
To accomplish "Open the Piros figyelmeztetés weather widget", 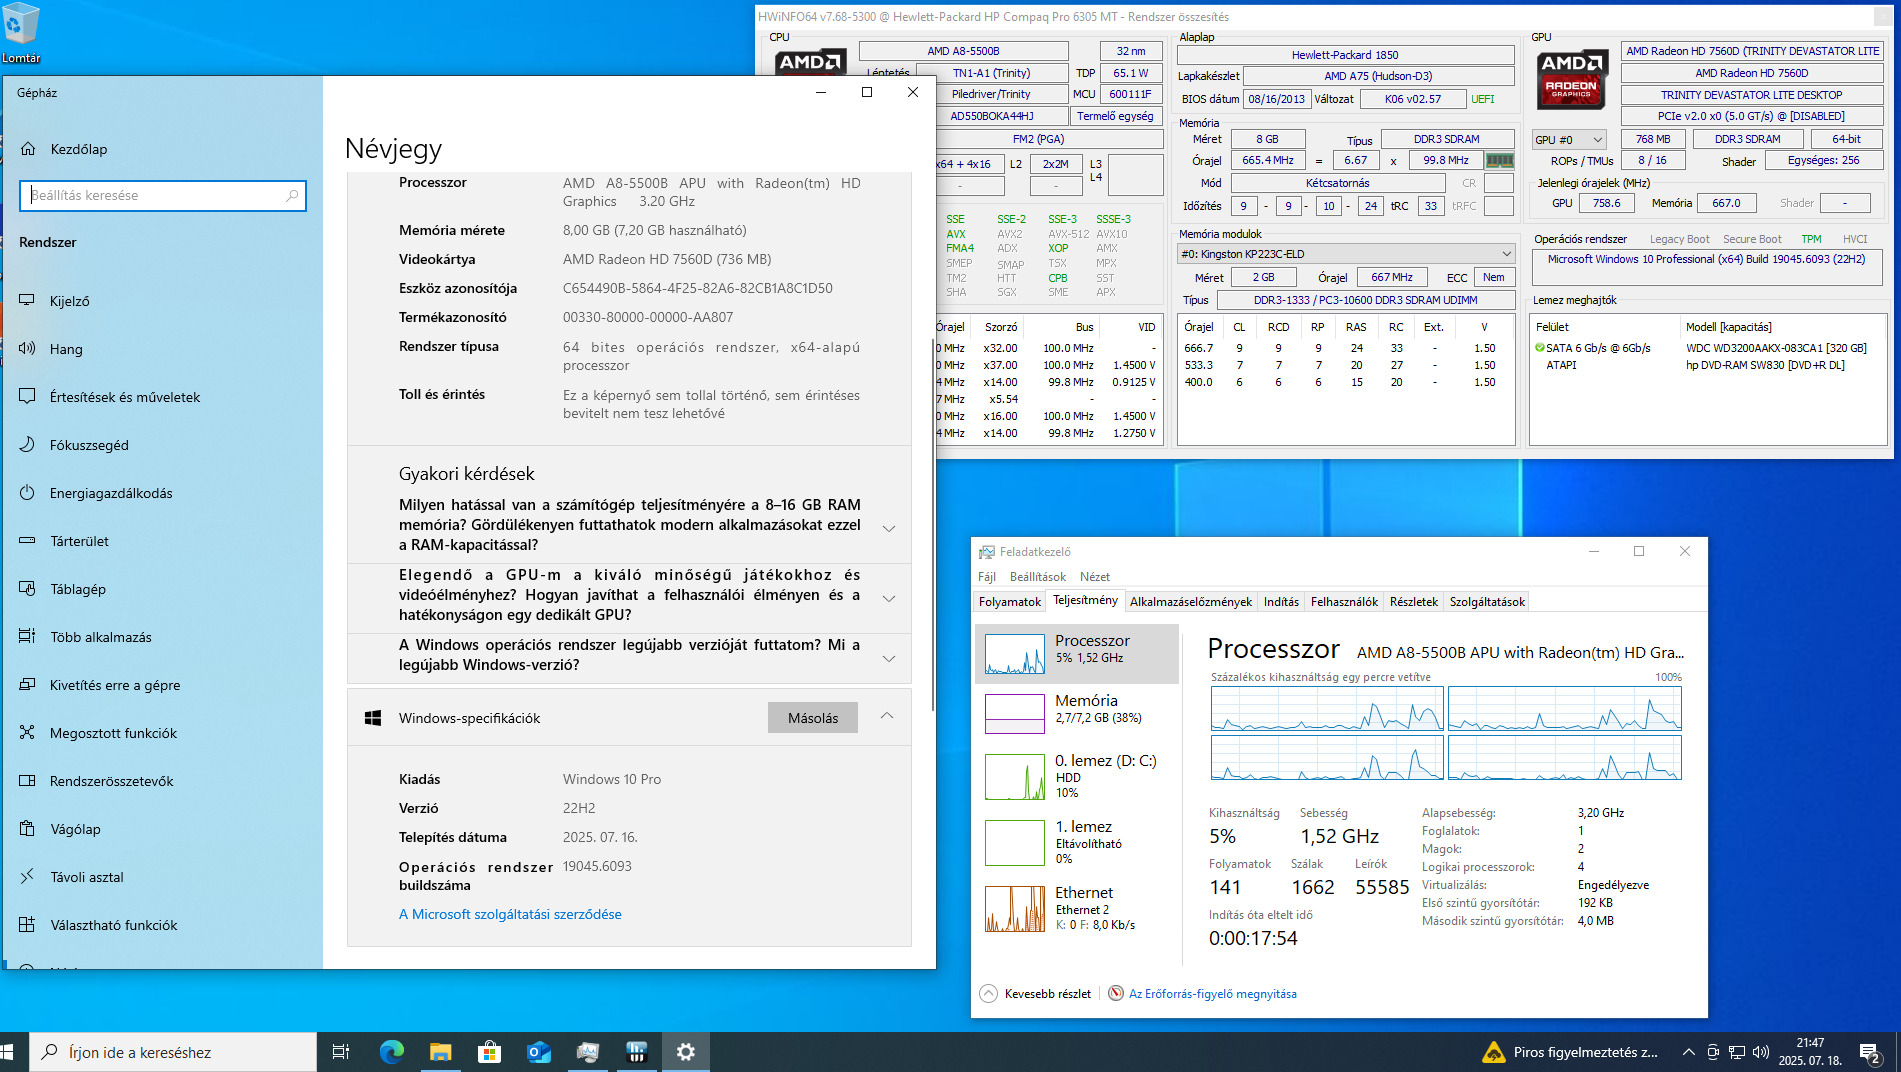I will (1571, 1052).
